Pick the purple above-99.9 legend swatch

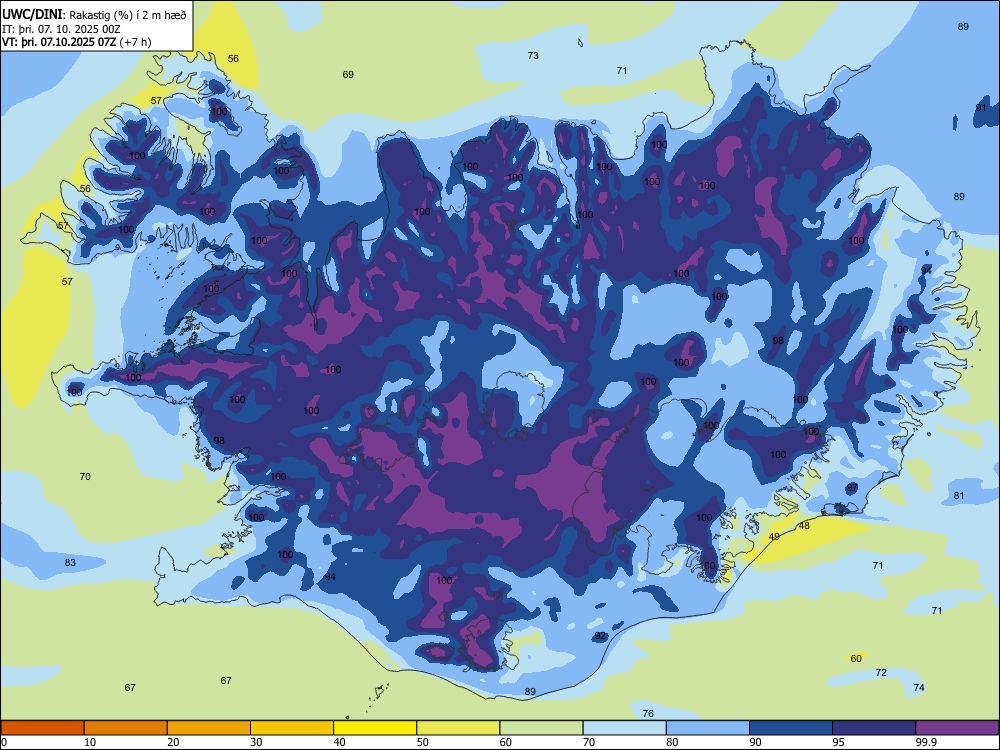click(957, 728)
